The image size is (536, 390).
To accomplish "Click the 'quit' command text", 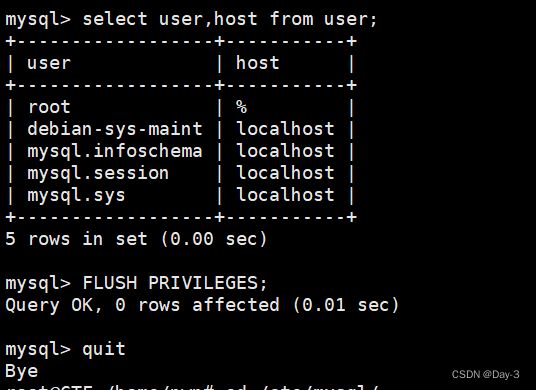I will tap(104, 349).
